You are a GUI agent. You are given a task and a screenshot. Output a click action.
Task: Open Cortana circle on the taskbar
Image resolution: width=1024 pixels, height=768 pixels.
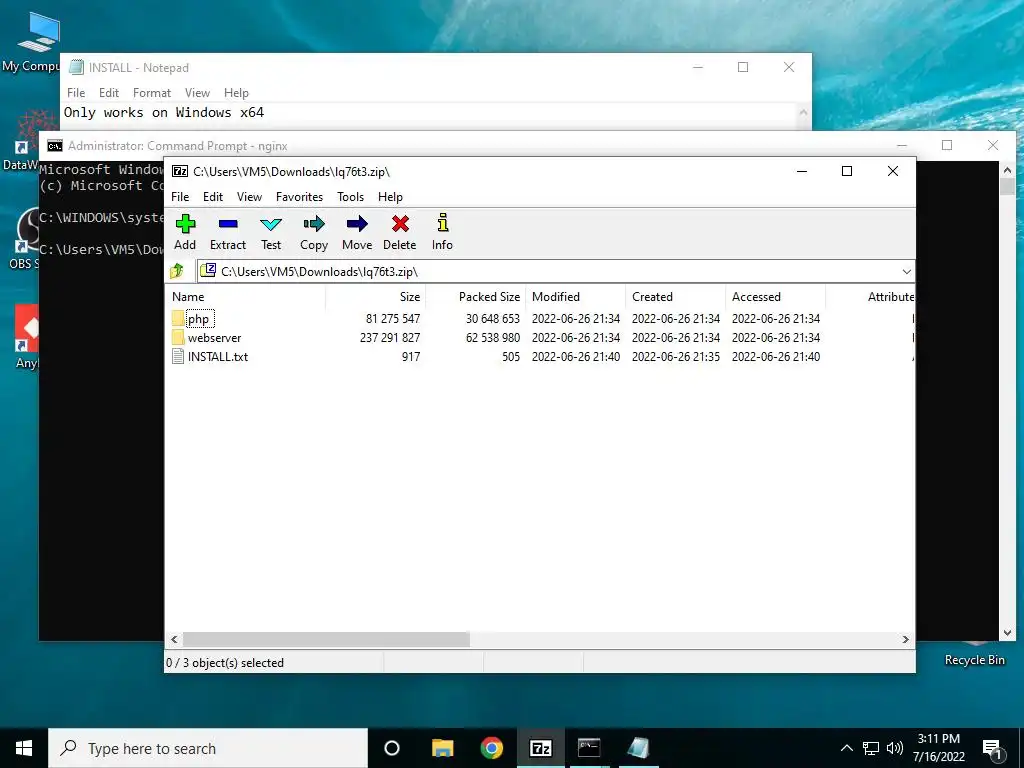click(x=392, y=748)
